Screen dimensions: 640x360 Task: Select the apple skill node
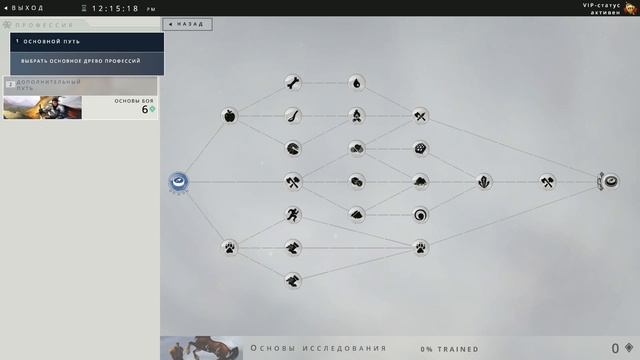point(229,116)
